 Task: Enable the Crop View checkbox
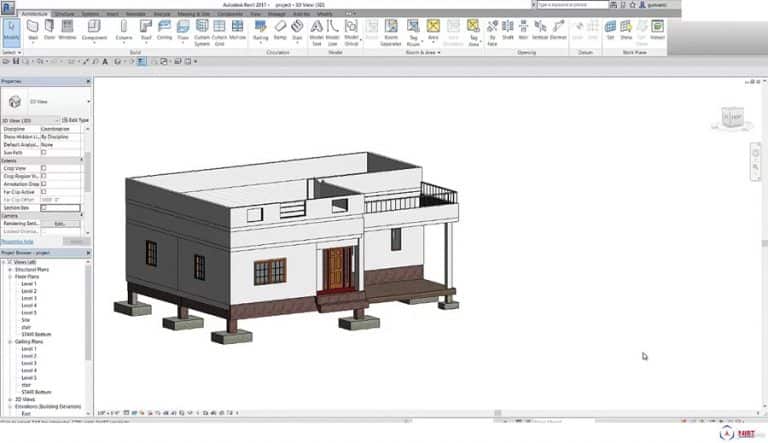coord(43,168)
